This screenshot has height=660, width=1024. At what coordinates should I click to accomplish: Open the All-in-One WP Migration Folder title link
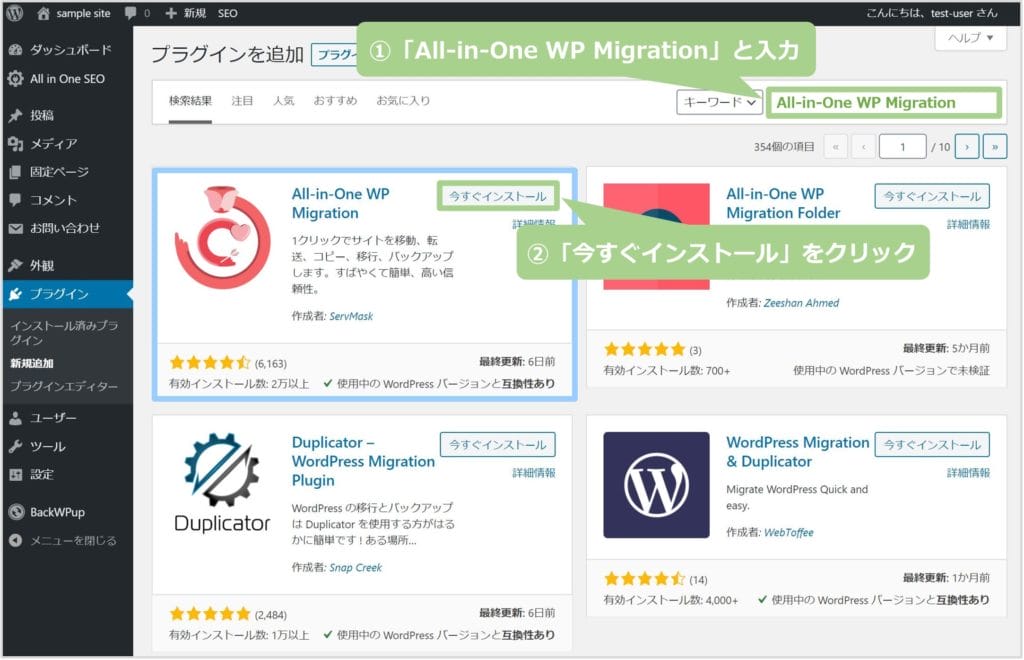coord(783,203)
